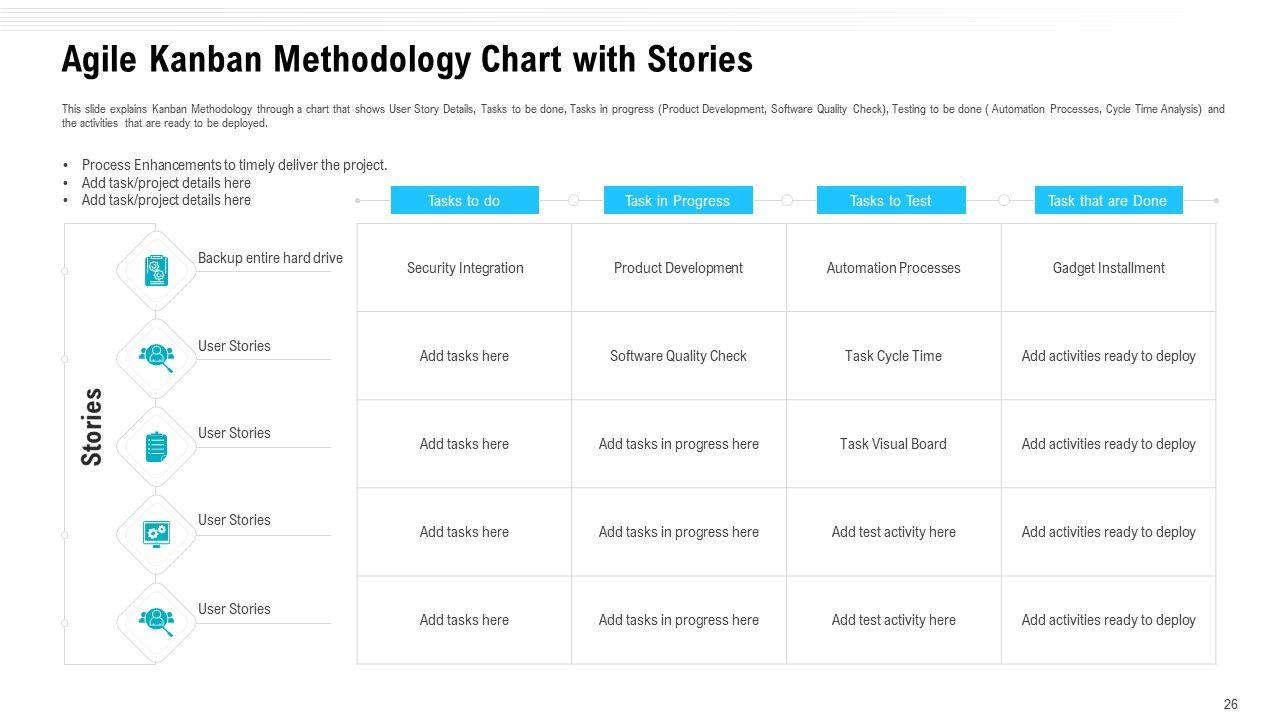Click the Product Development cell

coord(678,268)
